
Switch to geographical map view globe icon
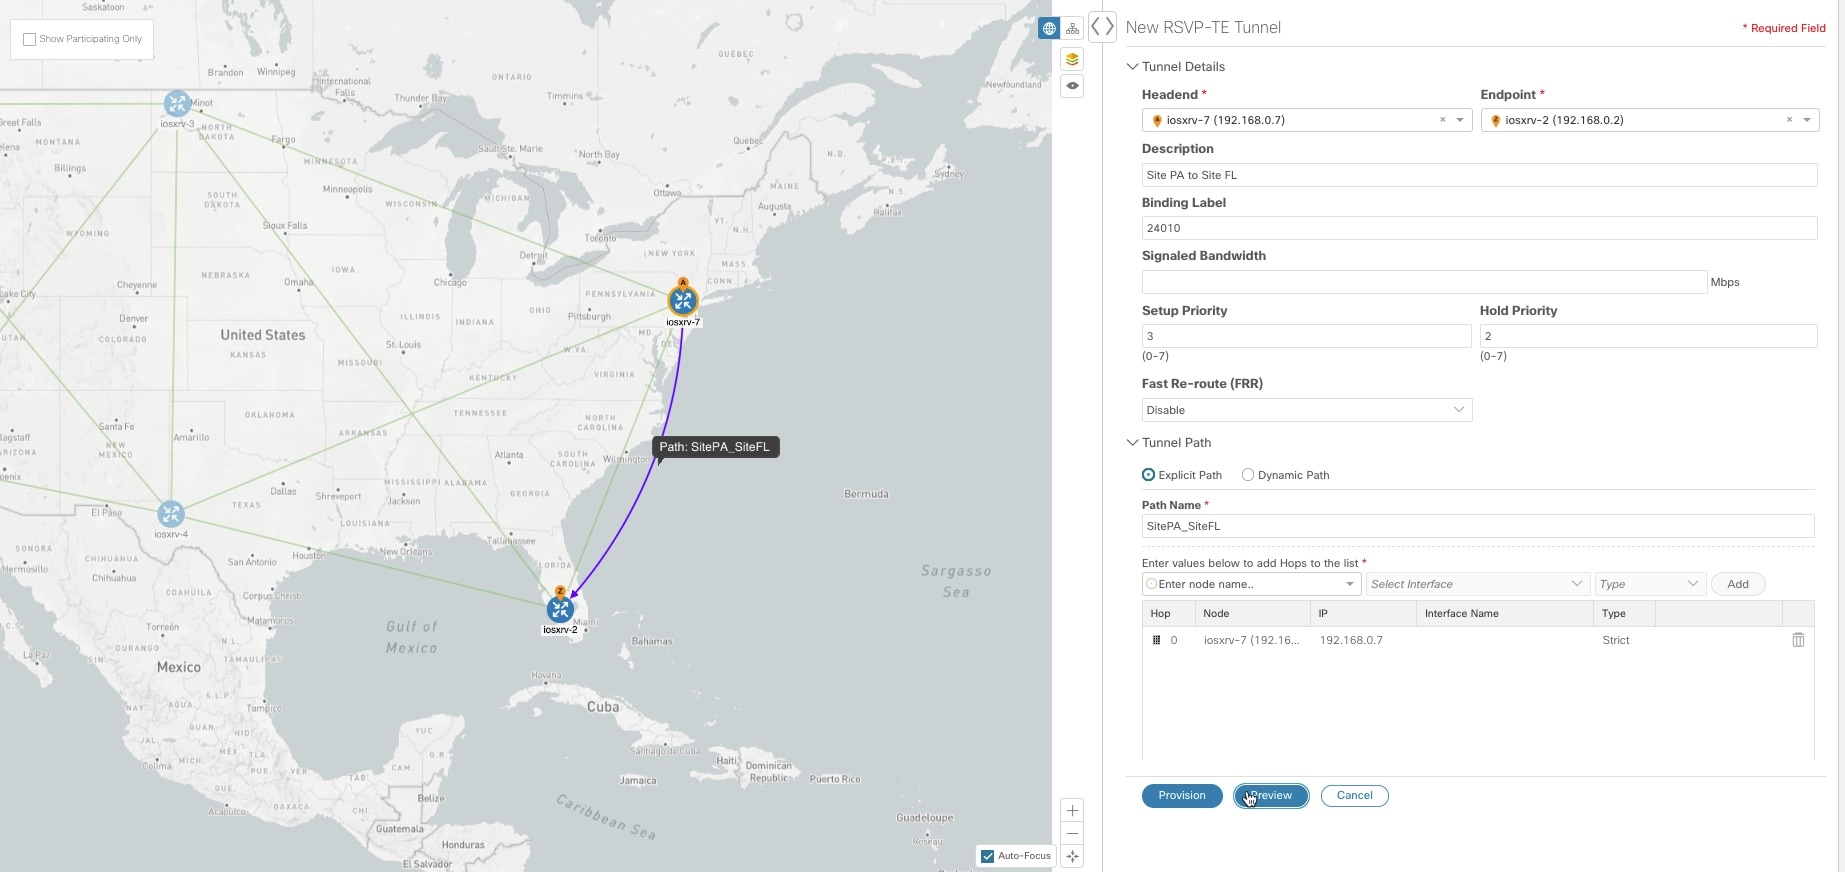(1049, 29)
